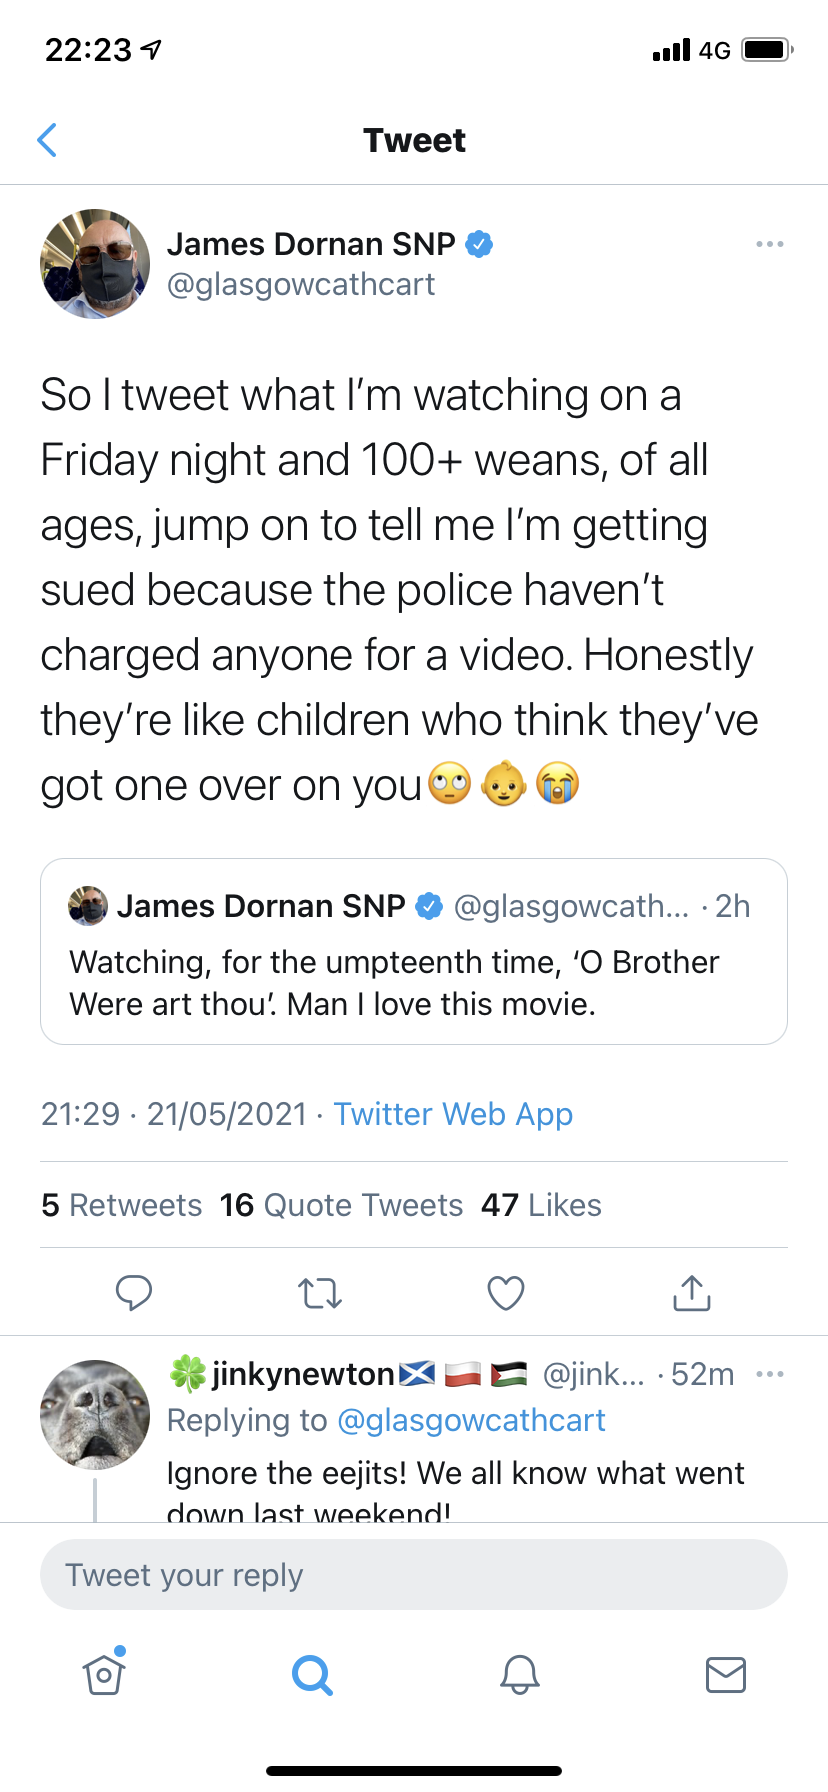The width and height of the screenshot is (828, 1792).
Task: Open James Dornan's large profile picture
Action: point(95,264)
